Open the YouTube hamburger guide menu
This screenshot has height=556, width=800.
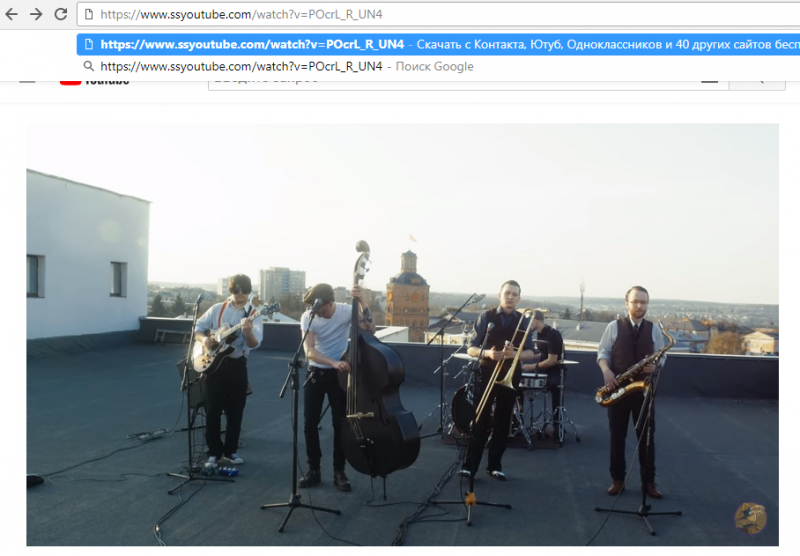coord(27,79)
